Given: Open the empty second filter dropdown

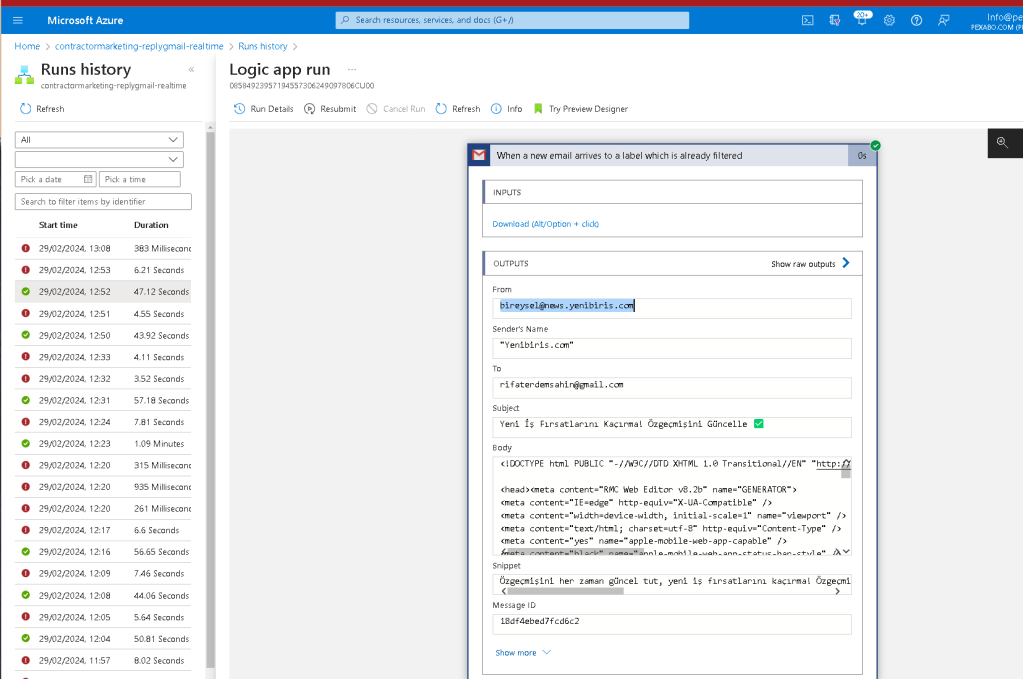Looking at the screenshot, I should pyautogui.click(x=99, y=159).
